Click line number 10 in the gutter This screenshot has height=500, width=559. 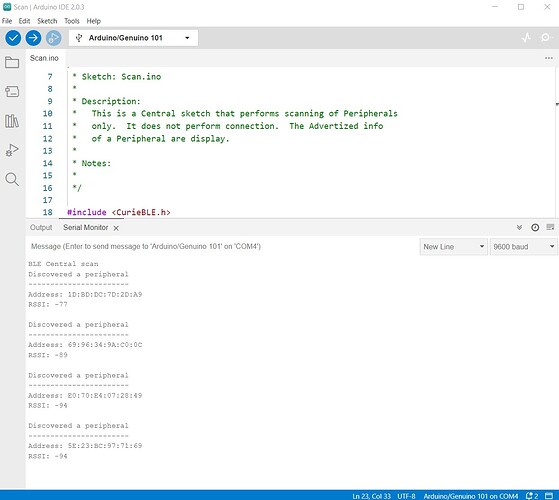pyautogui.click(x=47, y=114)
